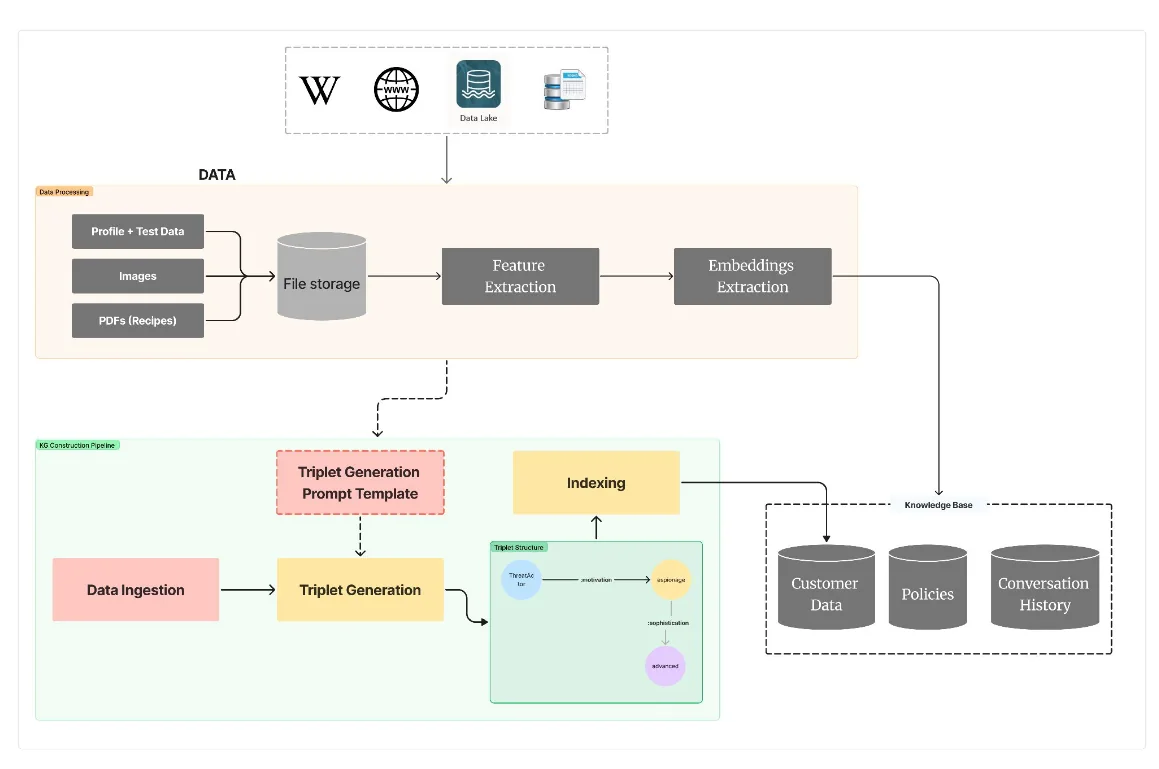Image resolution: width=1159 pixels, height=769 pixels.
Task: Click the Wikipedia W icon
Action: tap(319, 90)
